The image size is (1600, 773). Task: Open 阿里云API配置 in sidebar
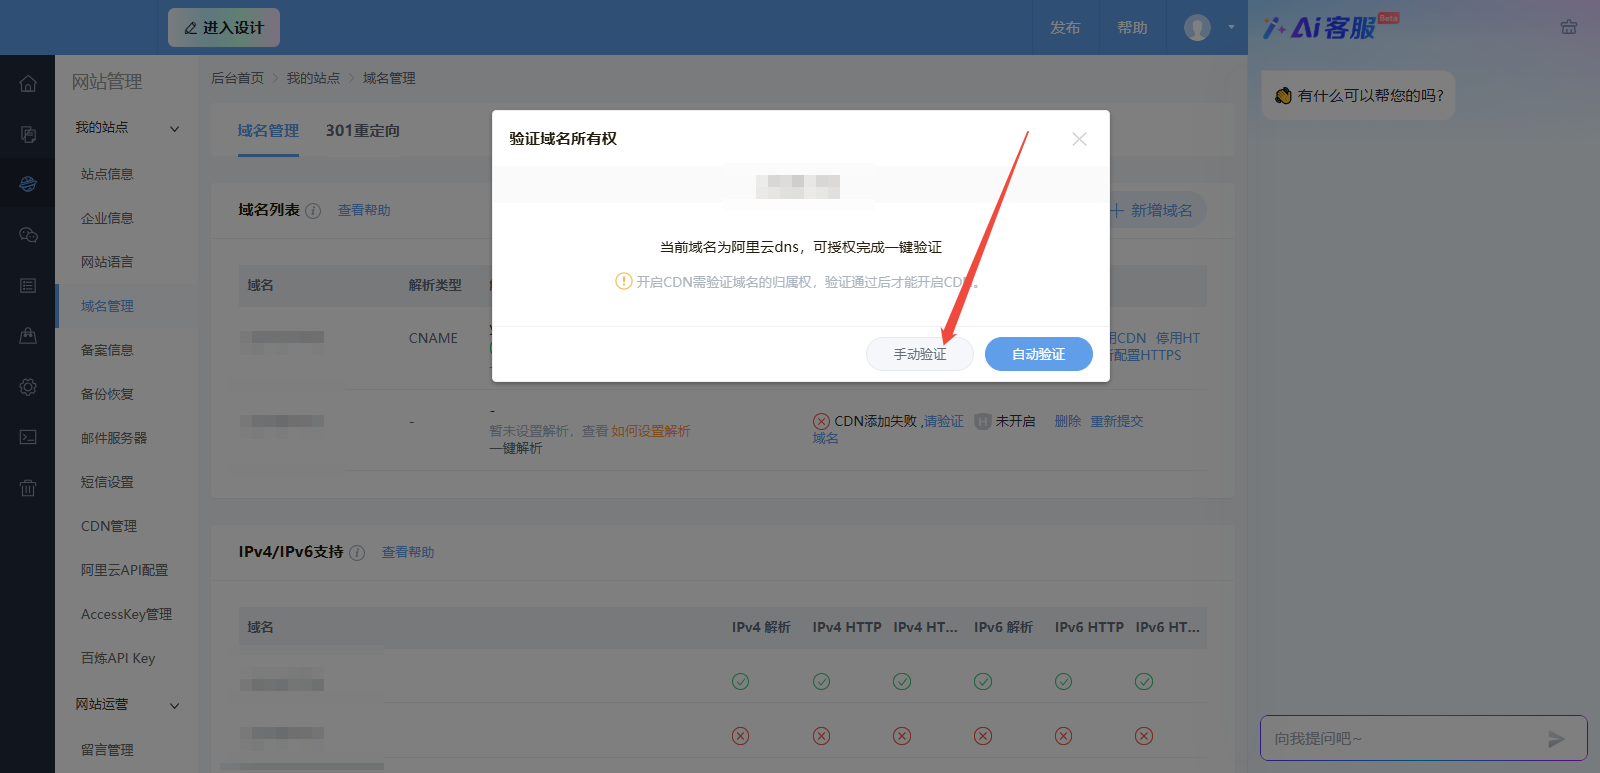(124, 570)
